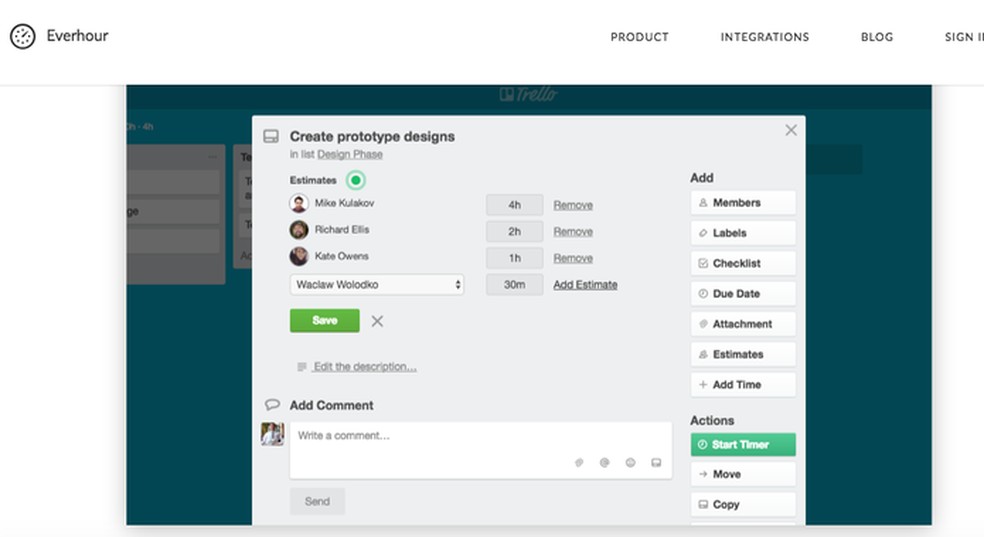The width and height of the screenshot is (984, 537).
Task: Open the PRODUCT menu
Action: click(x=639, y=37)
